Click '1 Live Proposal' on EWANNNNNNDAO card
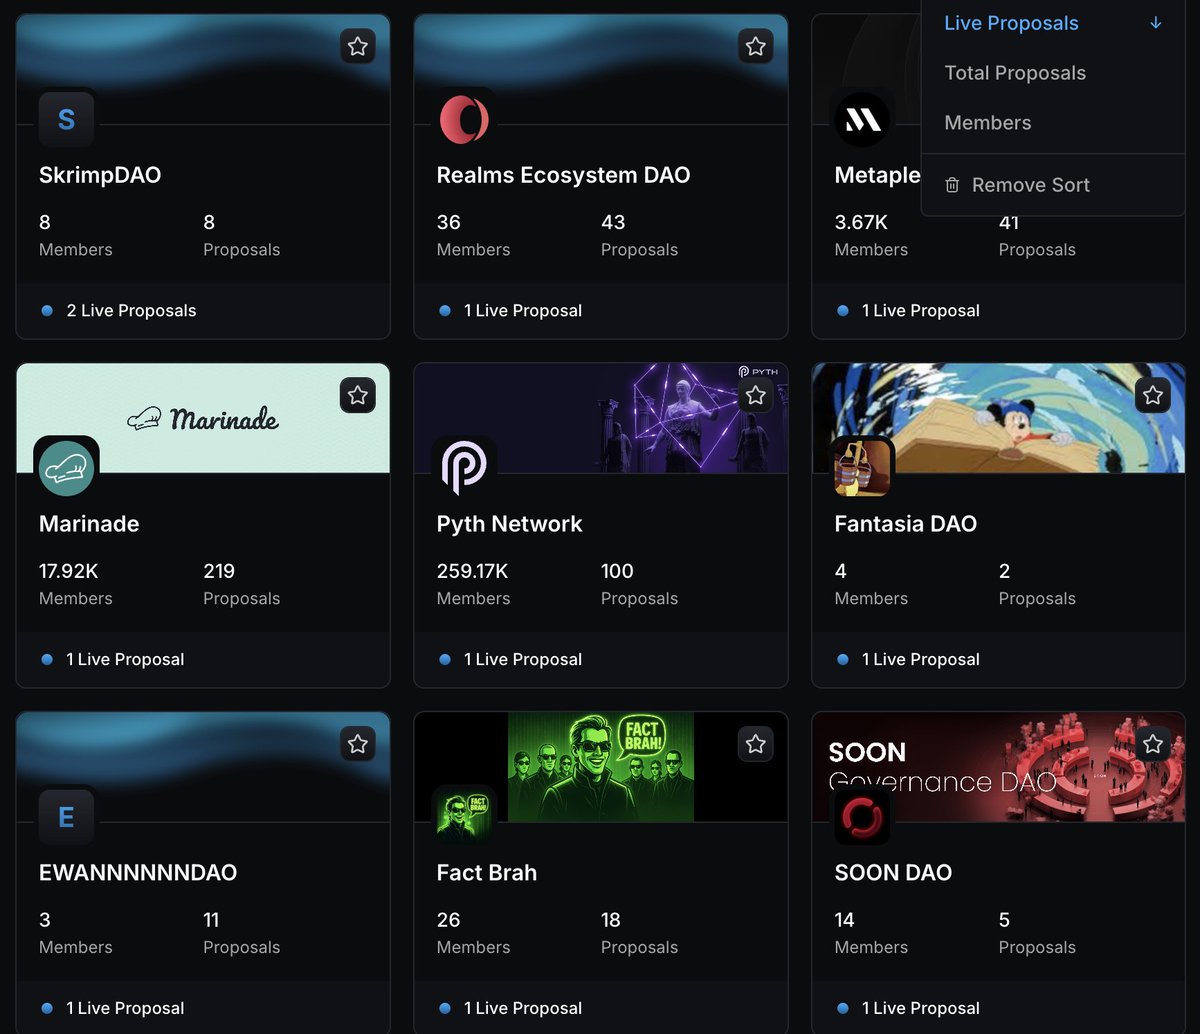The image size is (1200, 1034). pyautogui.click(x=125, y=1009)
